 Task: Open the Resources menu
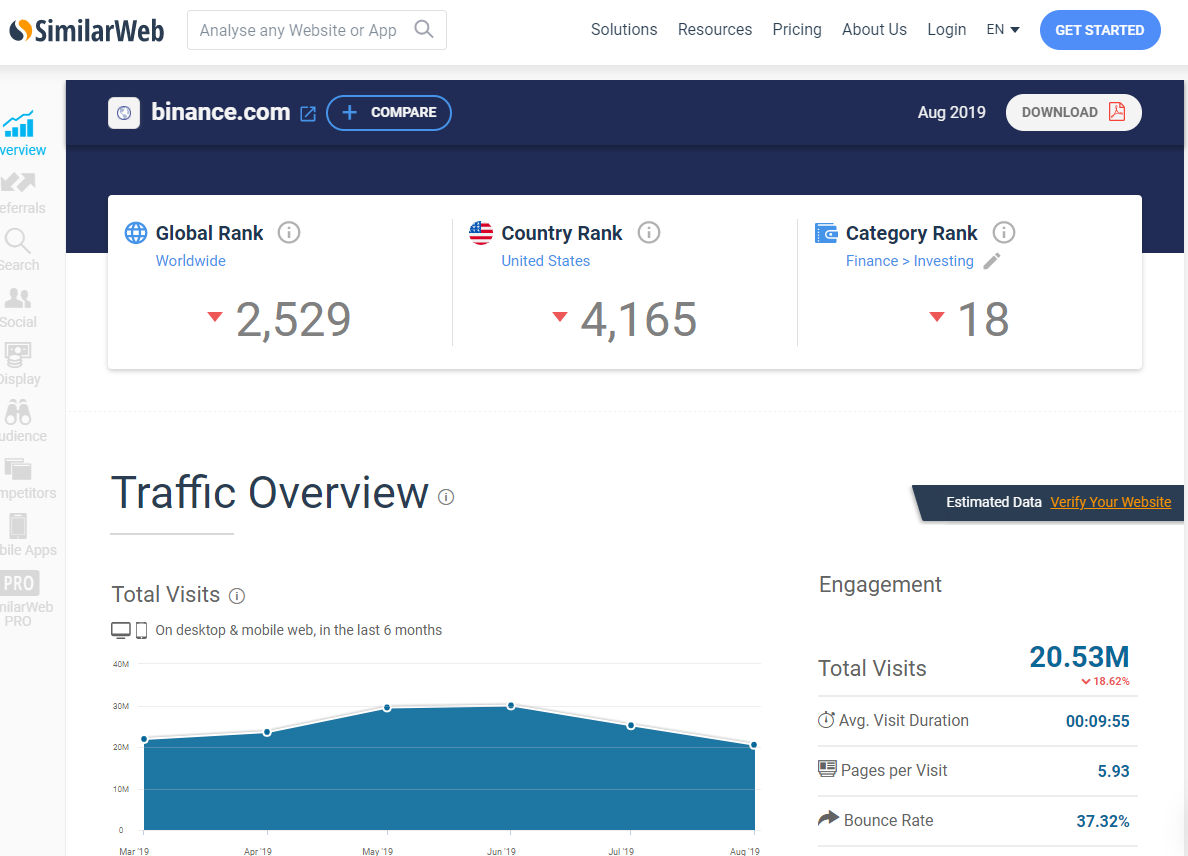pos(714,30)
